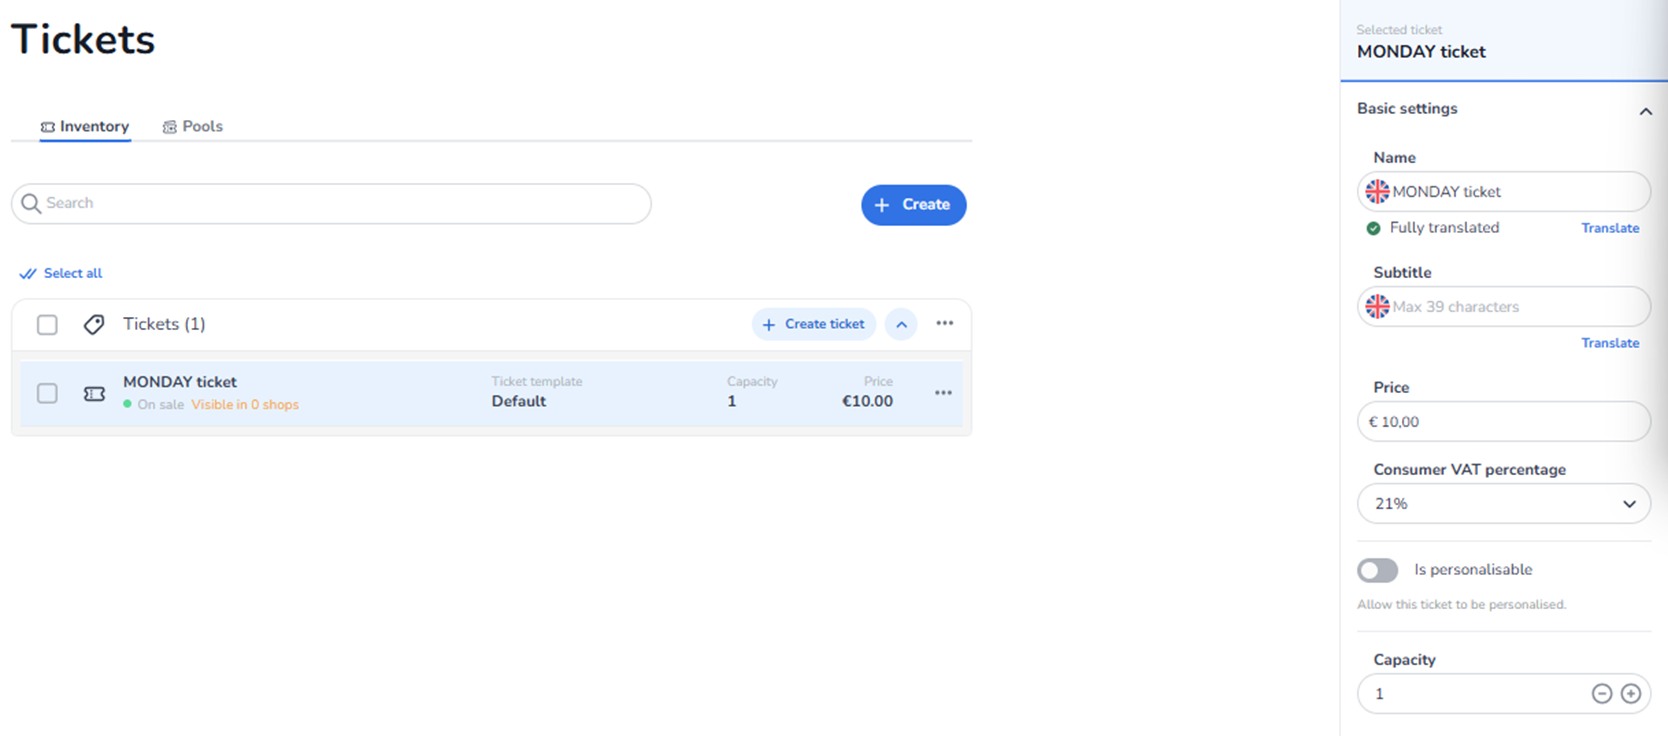Select the Inventory tab

coord(85,127)
